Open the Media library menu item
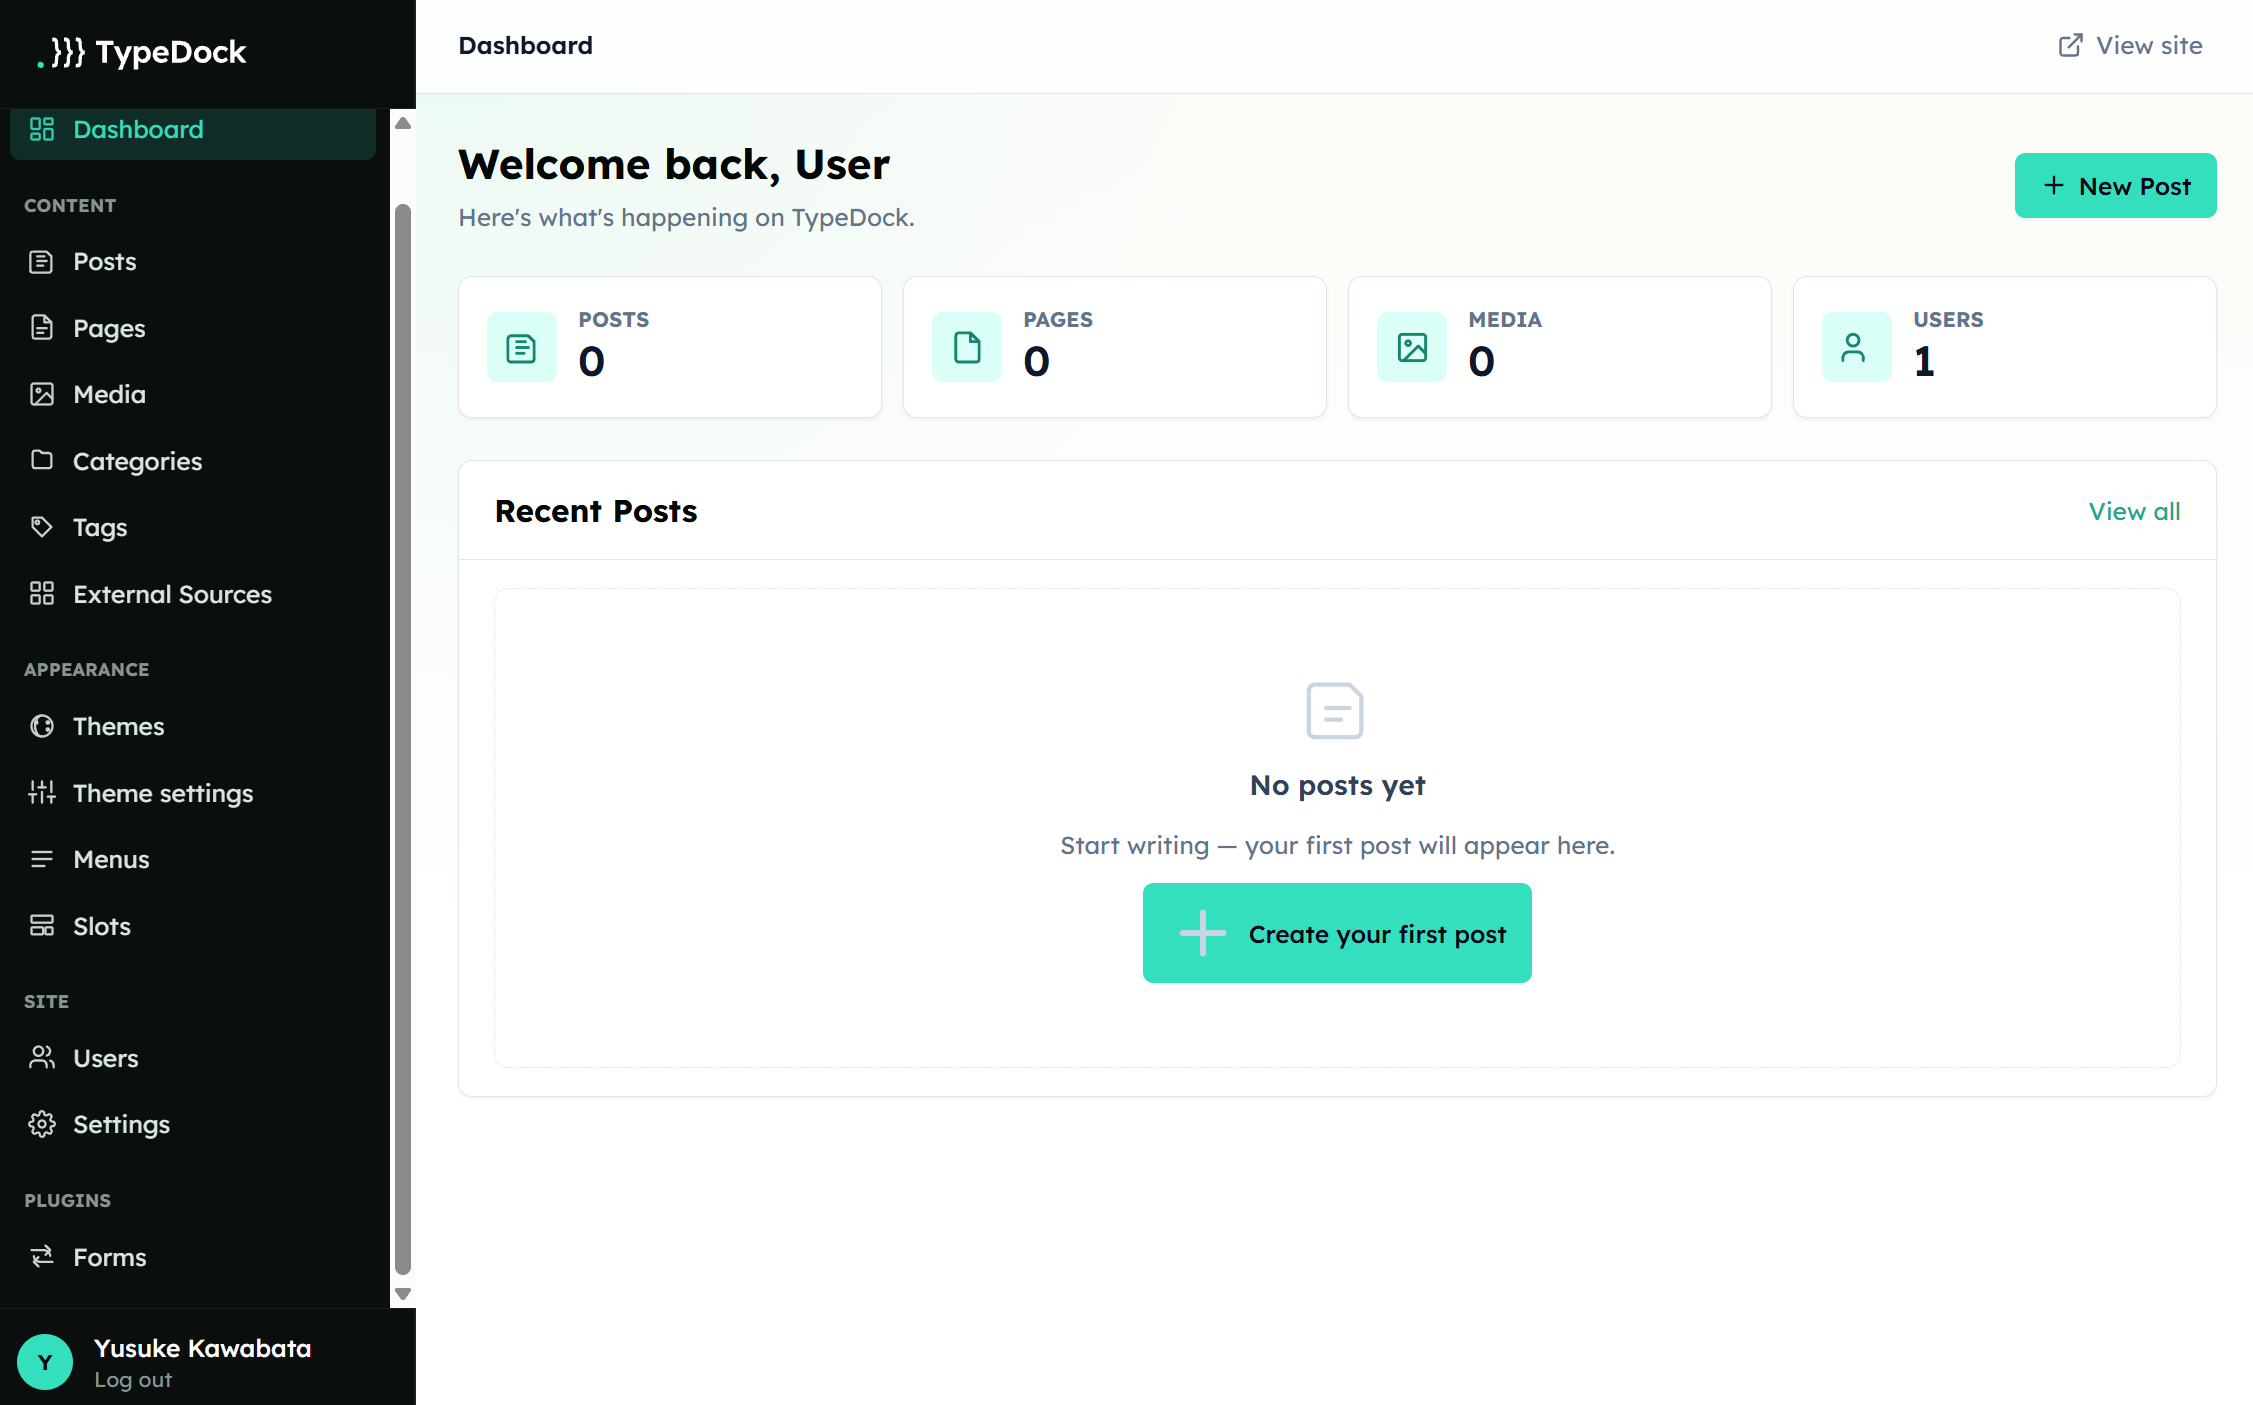2253x1405 pixels. [x=193, y=394]
